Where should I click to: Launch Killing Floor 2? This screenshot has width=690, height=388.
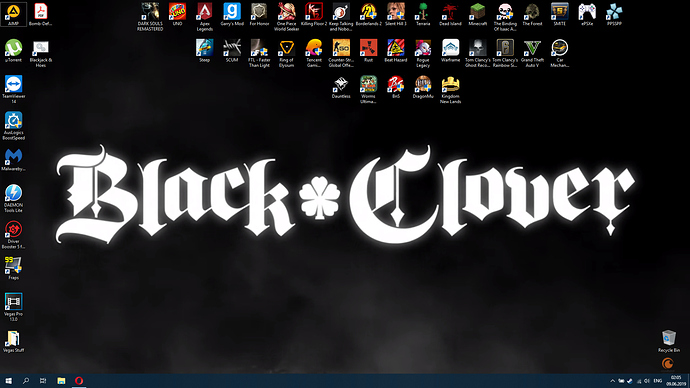tap(314, 14)
